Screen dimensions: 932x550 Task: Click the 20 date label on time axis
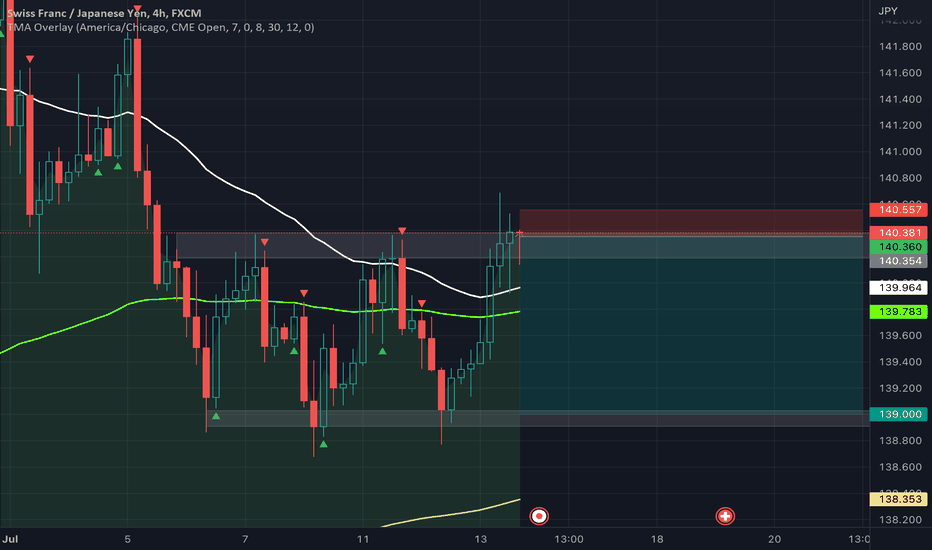coord(774,539)
